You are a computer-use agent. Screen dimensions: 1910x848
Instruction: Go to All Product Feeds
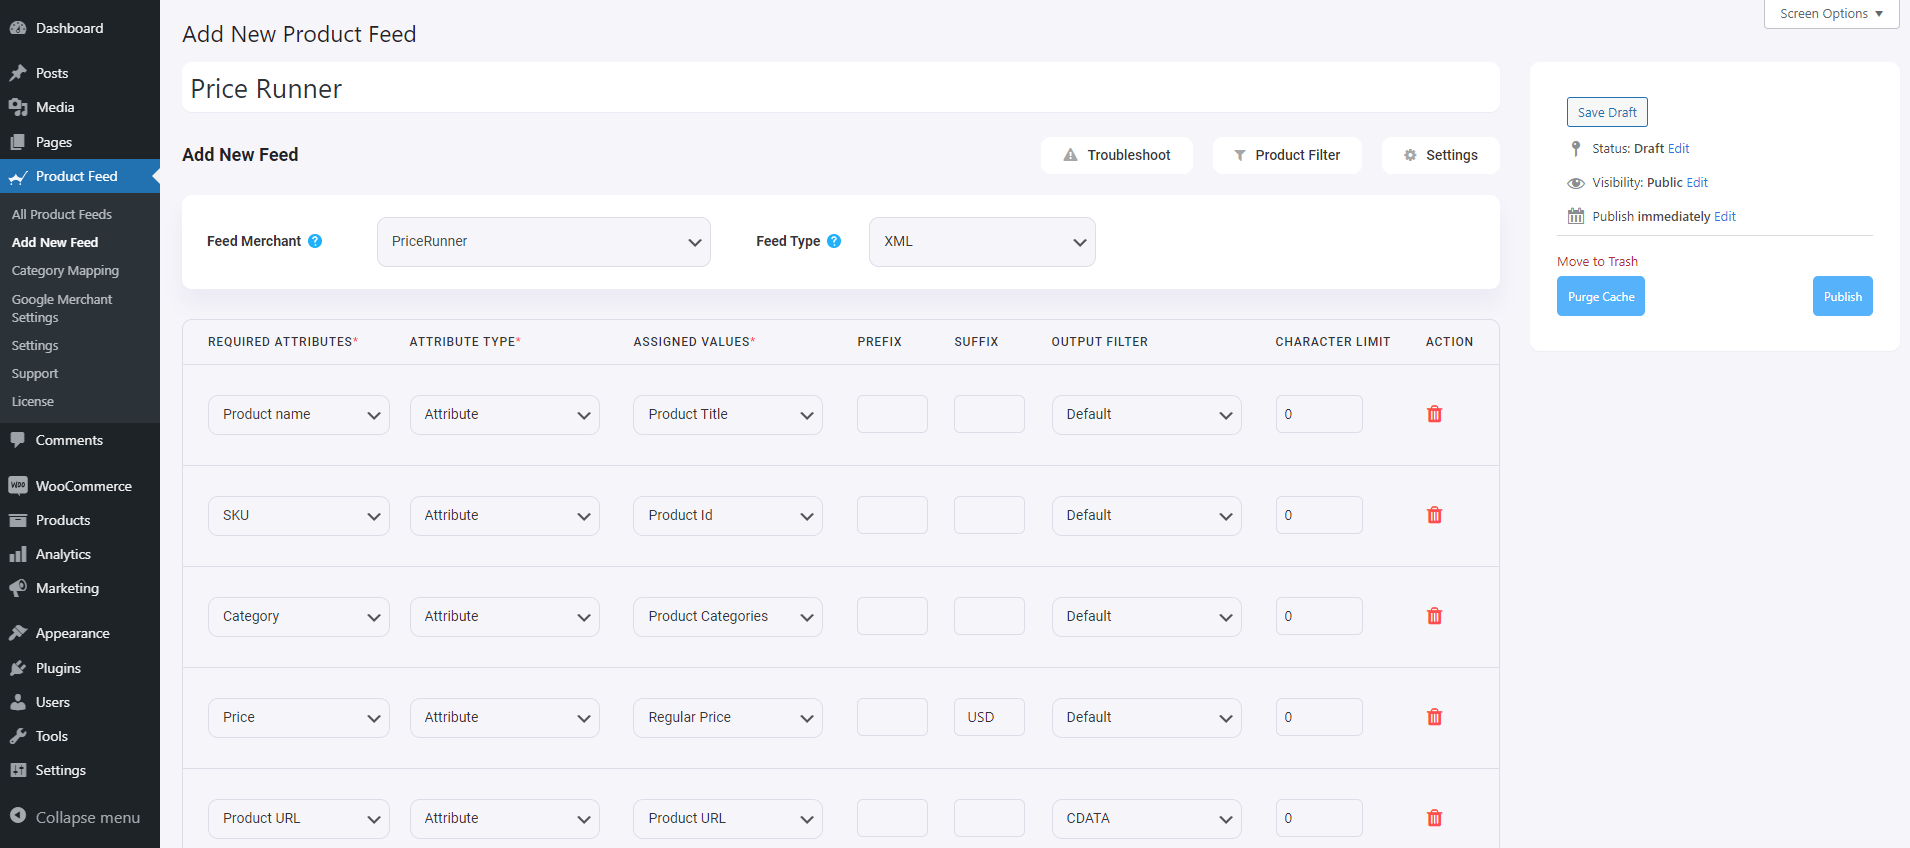(x=62, y=215)
